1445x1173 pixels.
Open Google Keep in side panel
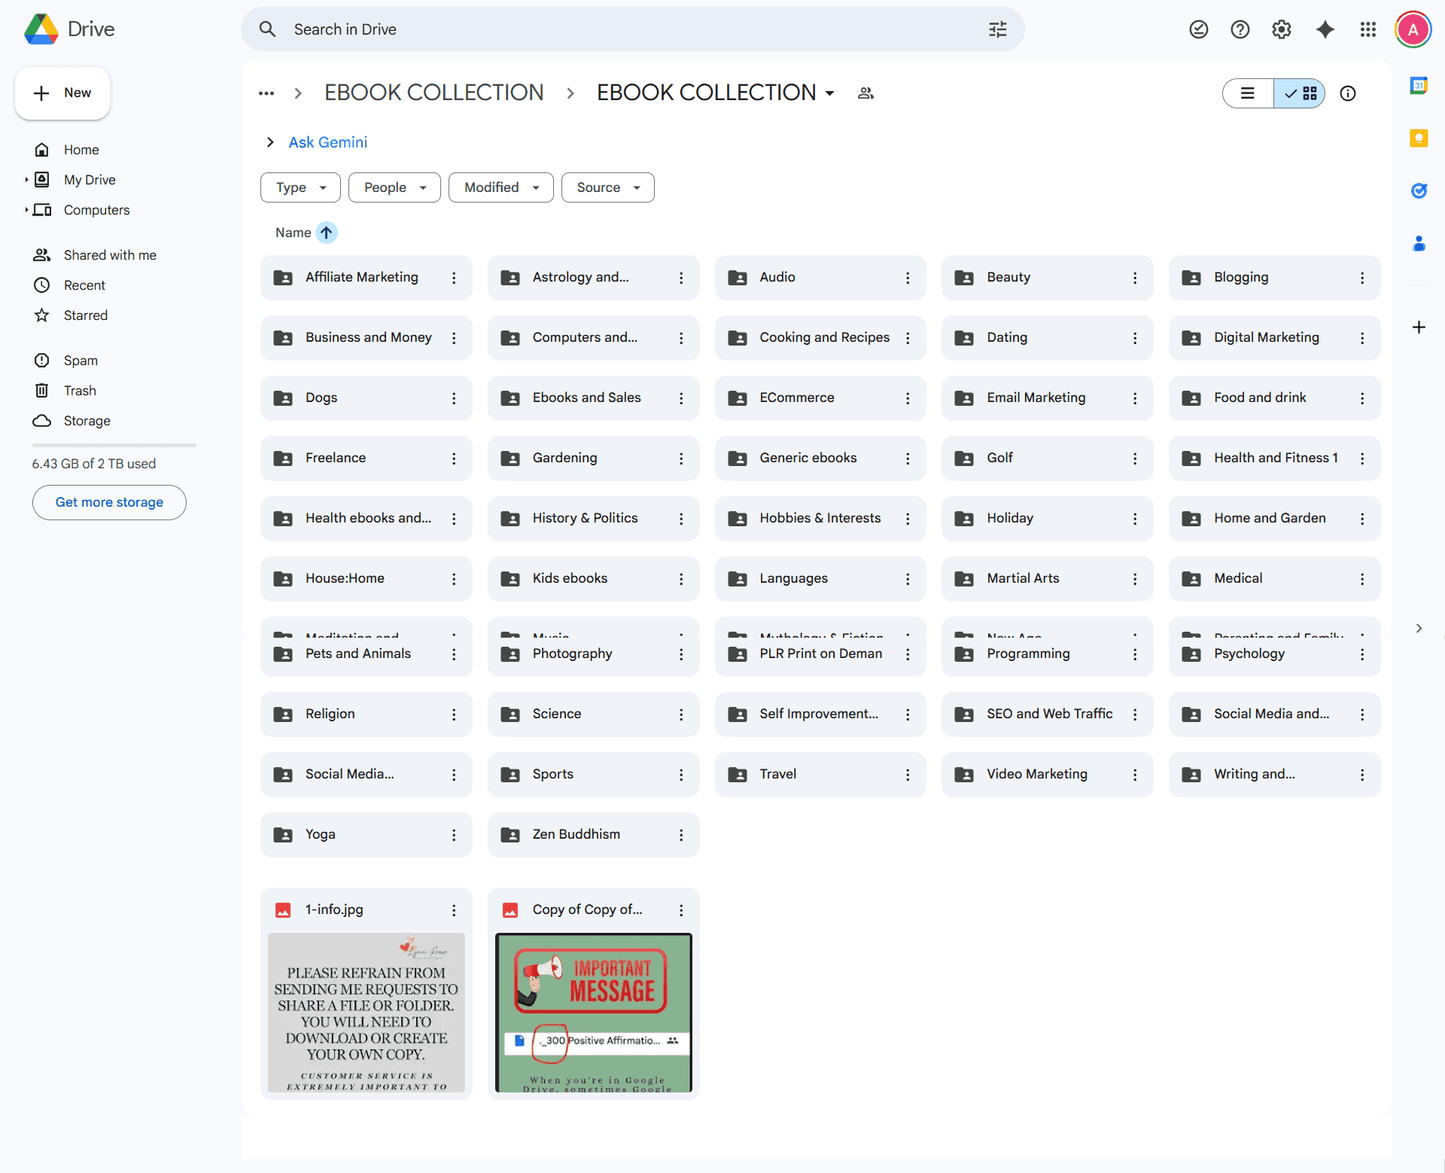point(1418,138)
